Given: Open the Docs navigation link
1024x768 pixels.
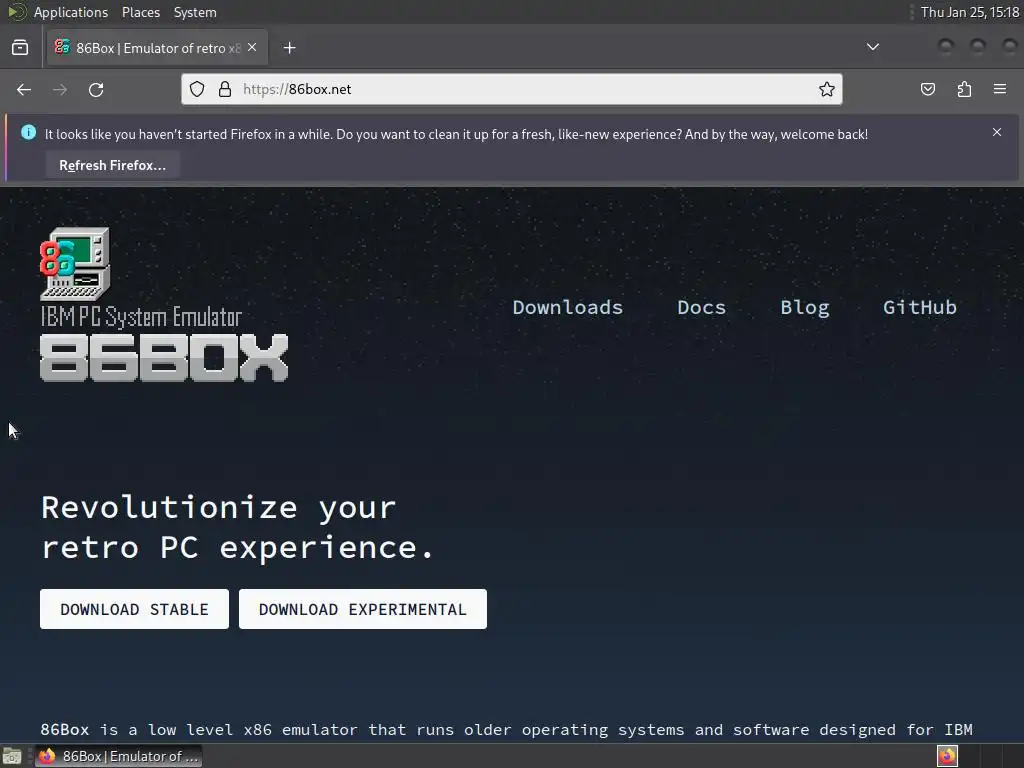Looking at the screenshot, I should click(x=701, y=307).
